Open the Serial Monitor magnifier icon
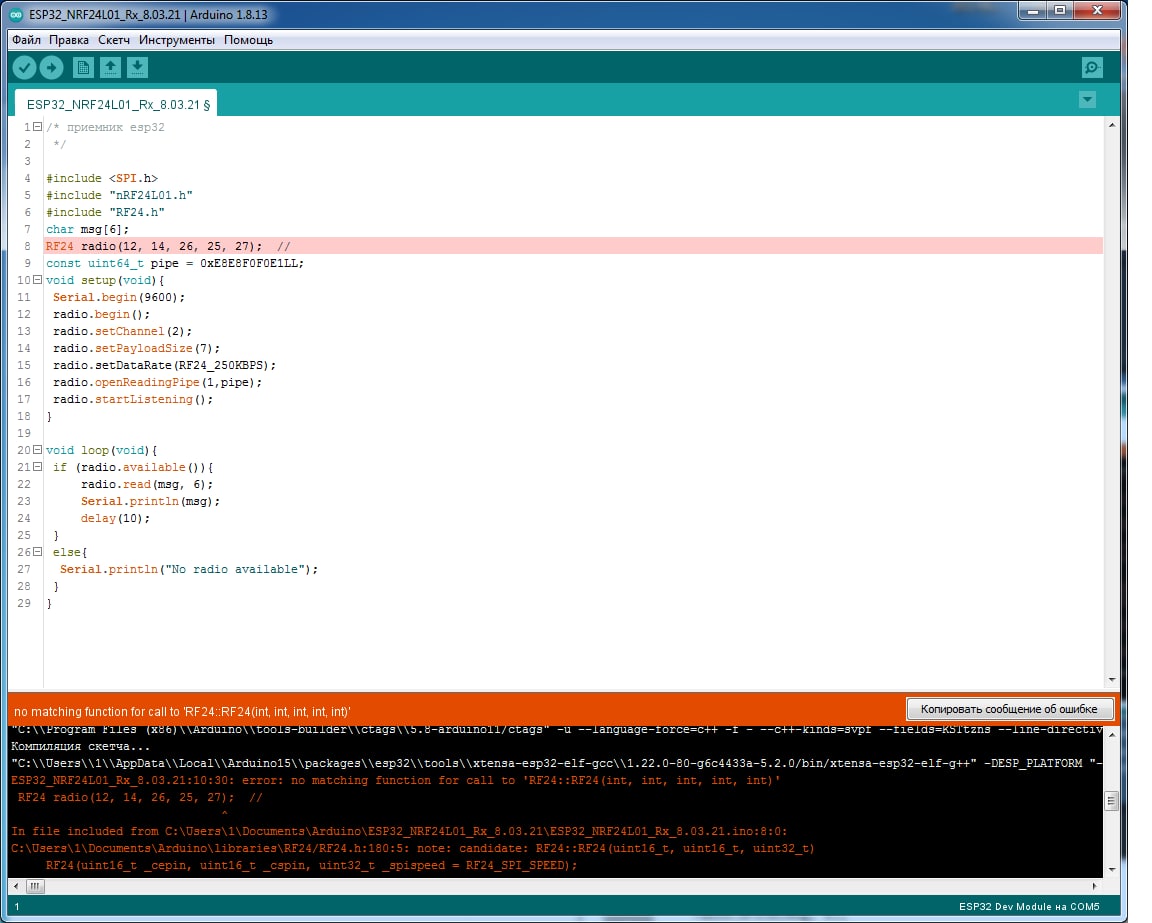1152x923 pixels. 1092,67
